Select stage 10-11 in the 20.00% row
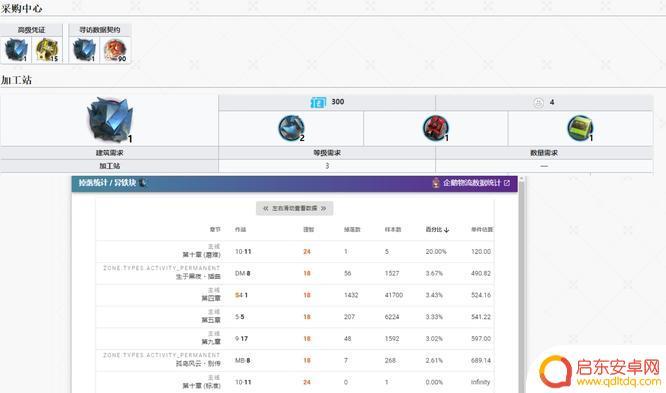 (243, 252)
